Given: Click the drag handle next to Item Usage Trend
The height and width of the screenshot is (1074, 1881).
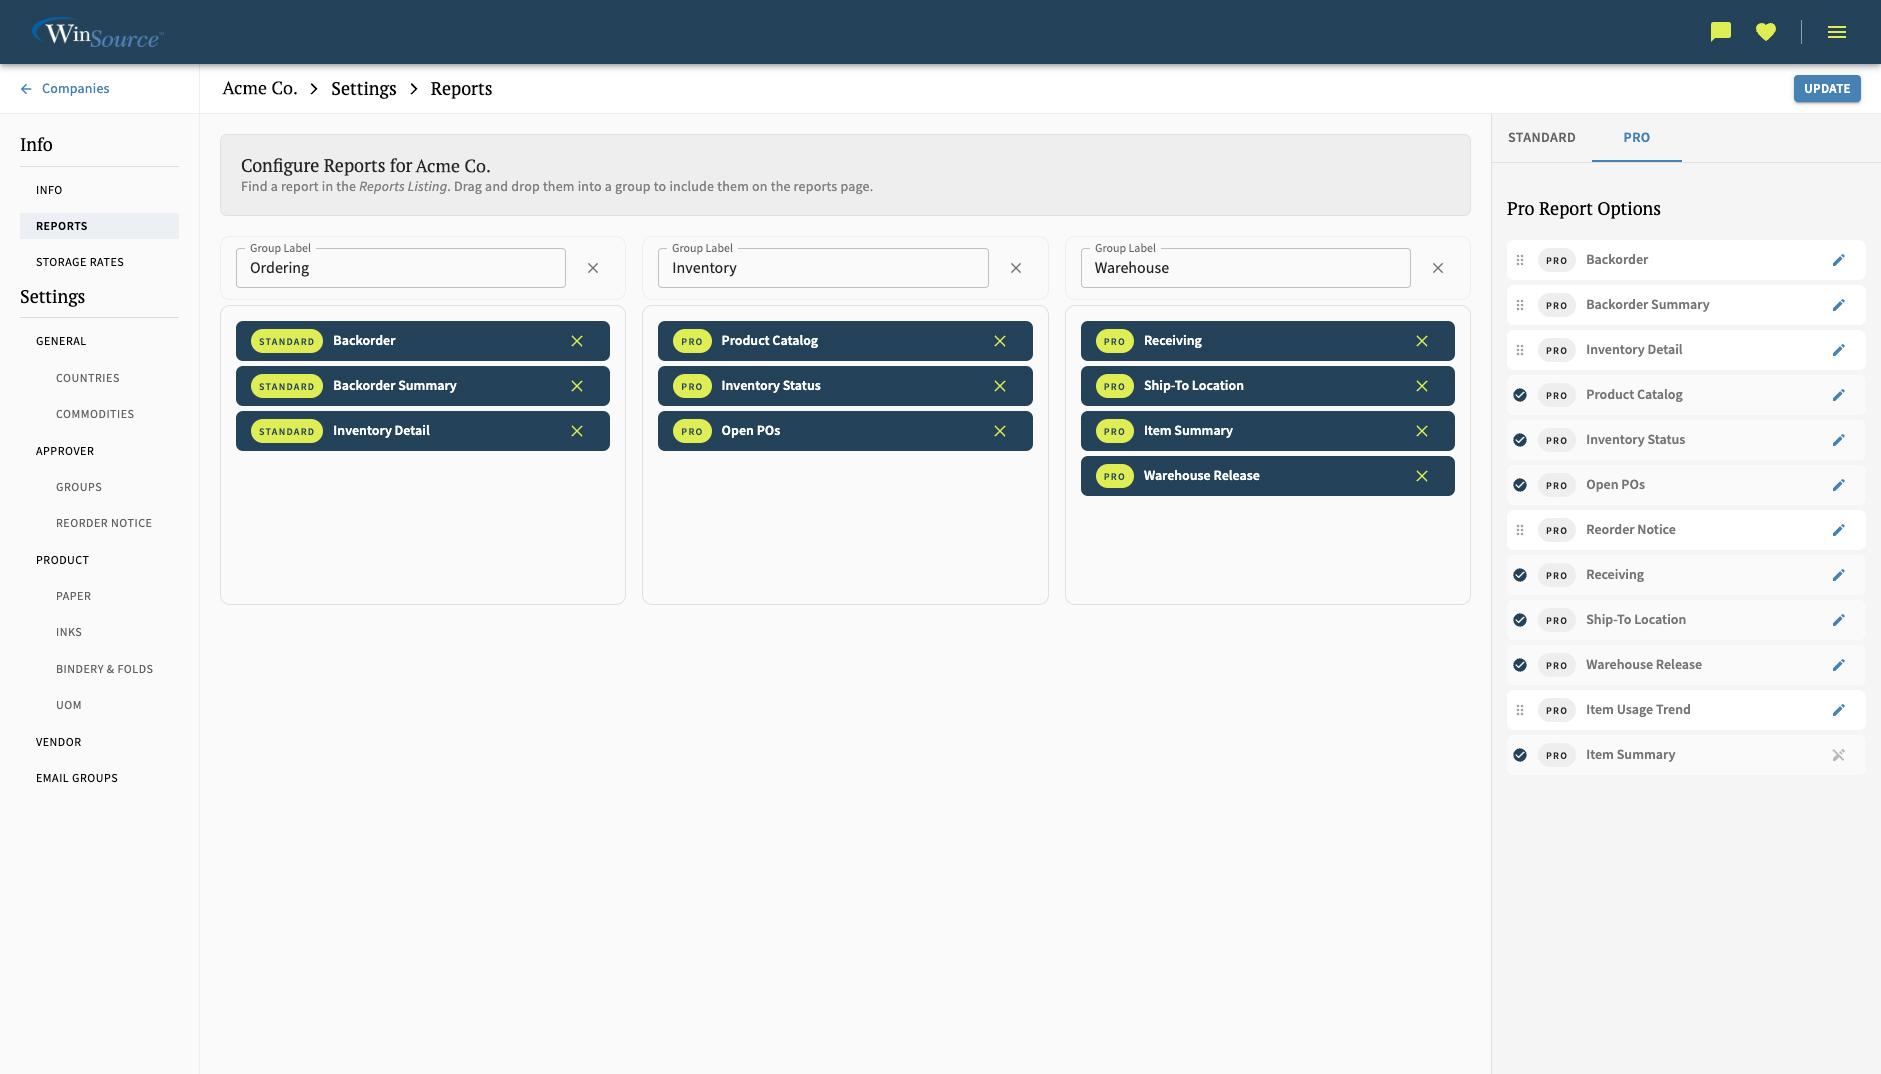Looking at the screenshot, I should (1520, 710).
